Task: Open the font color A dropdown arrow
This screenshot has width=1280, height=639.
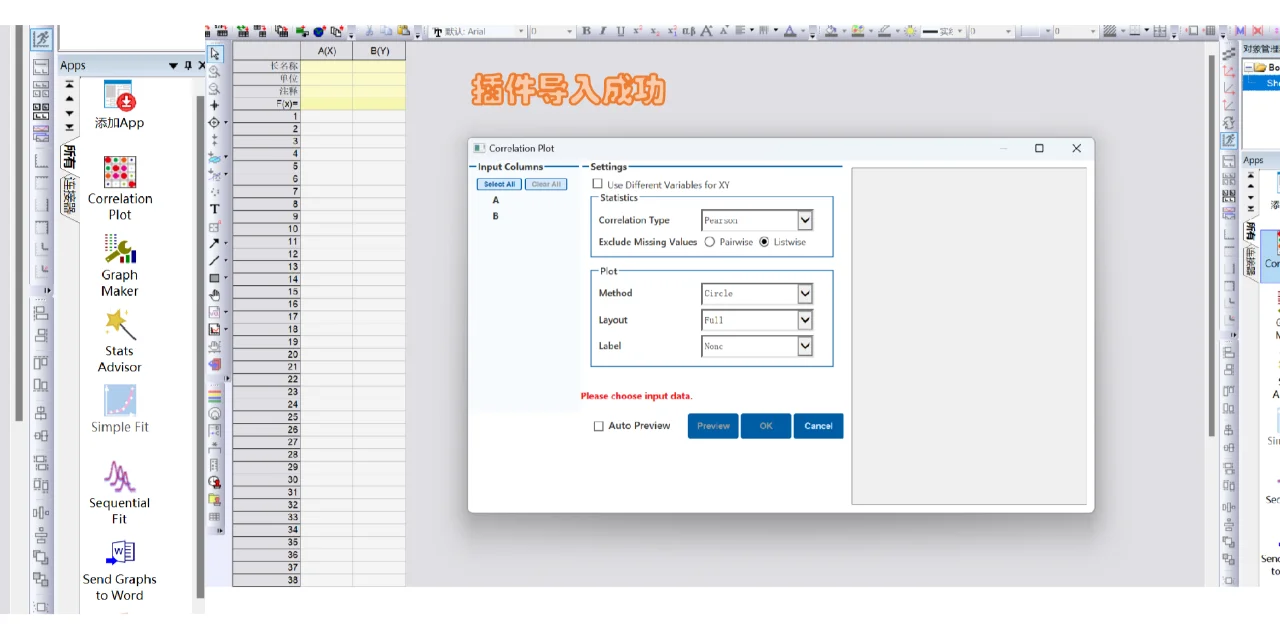Action: 803,31
